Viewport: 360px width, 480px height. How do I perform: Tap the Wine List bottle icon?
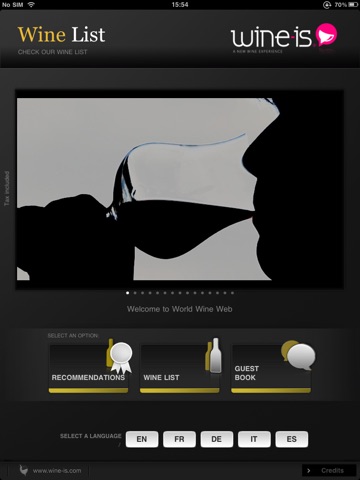click(x=214, y=355)
